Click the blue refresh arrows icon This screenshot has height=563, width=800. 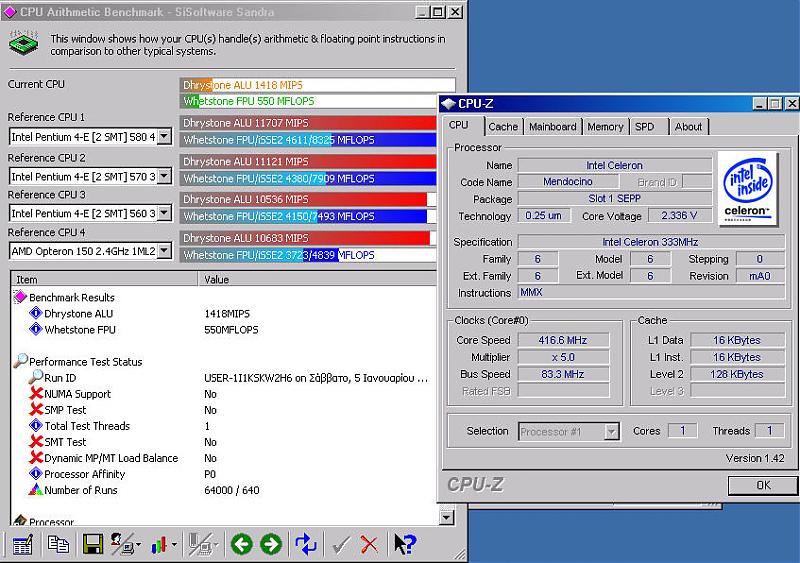(306, 544)
